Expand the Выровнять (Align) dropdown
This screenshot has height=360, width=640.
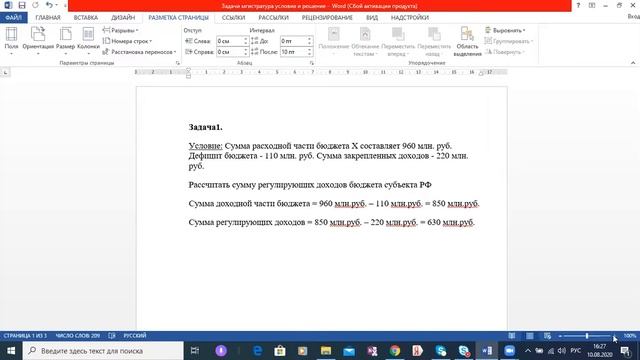tap(505, 30)
